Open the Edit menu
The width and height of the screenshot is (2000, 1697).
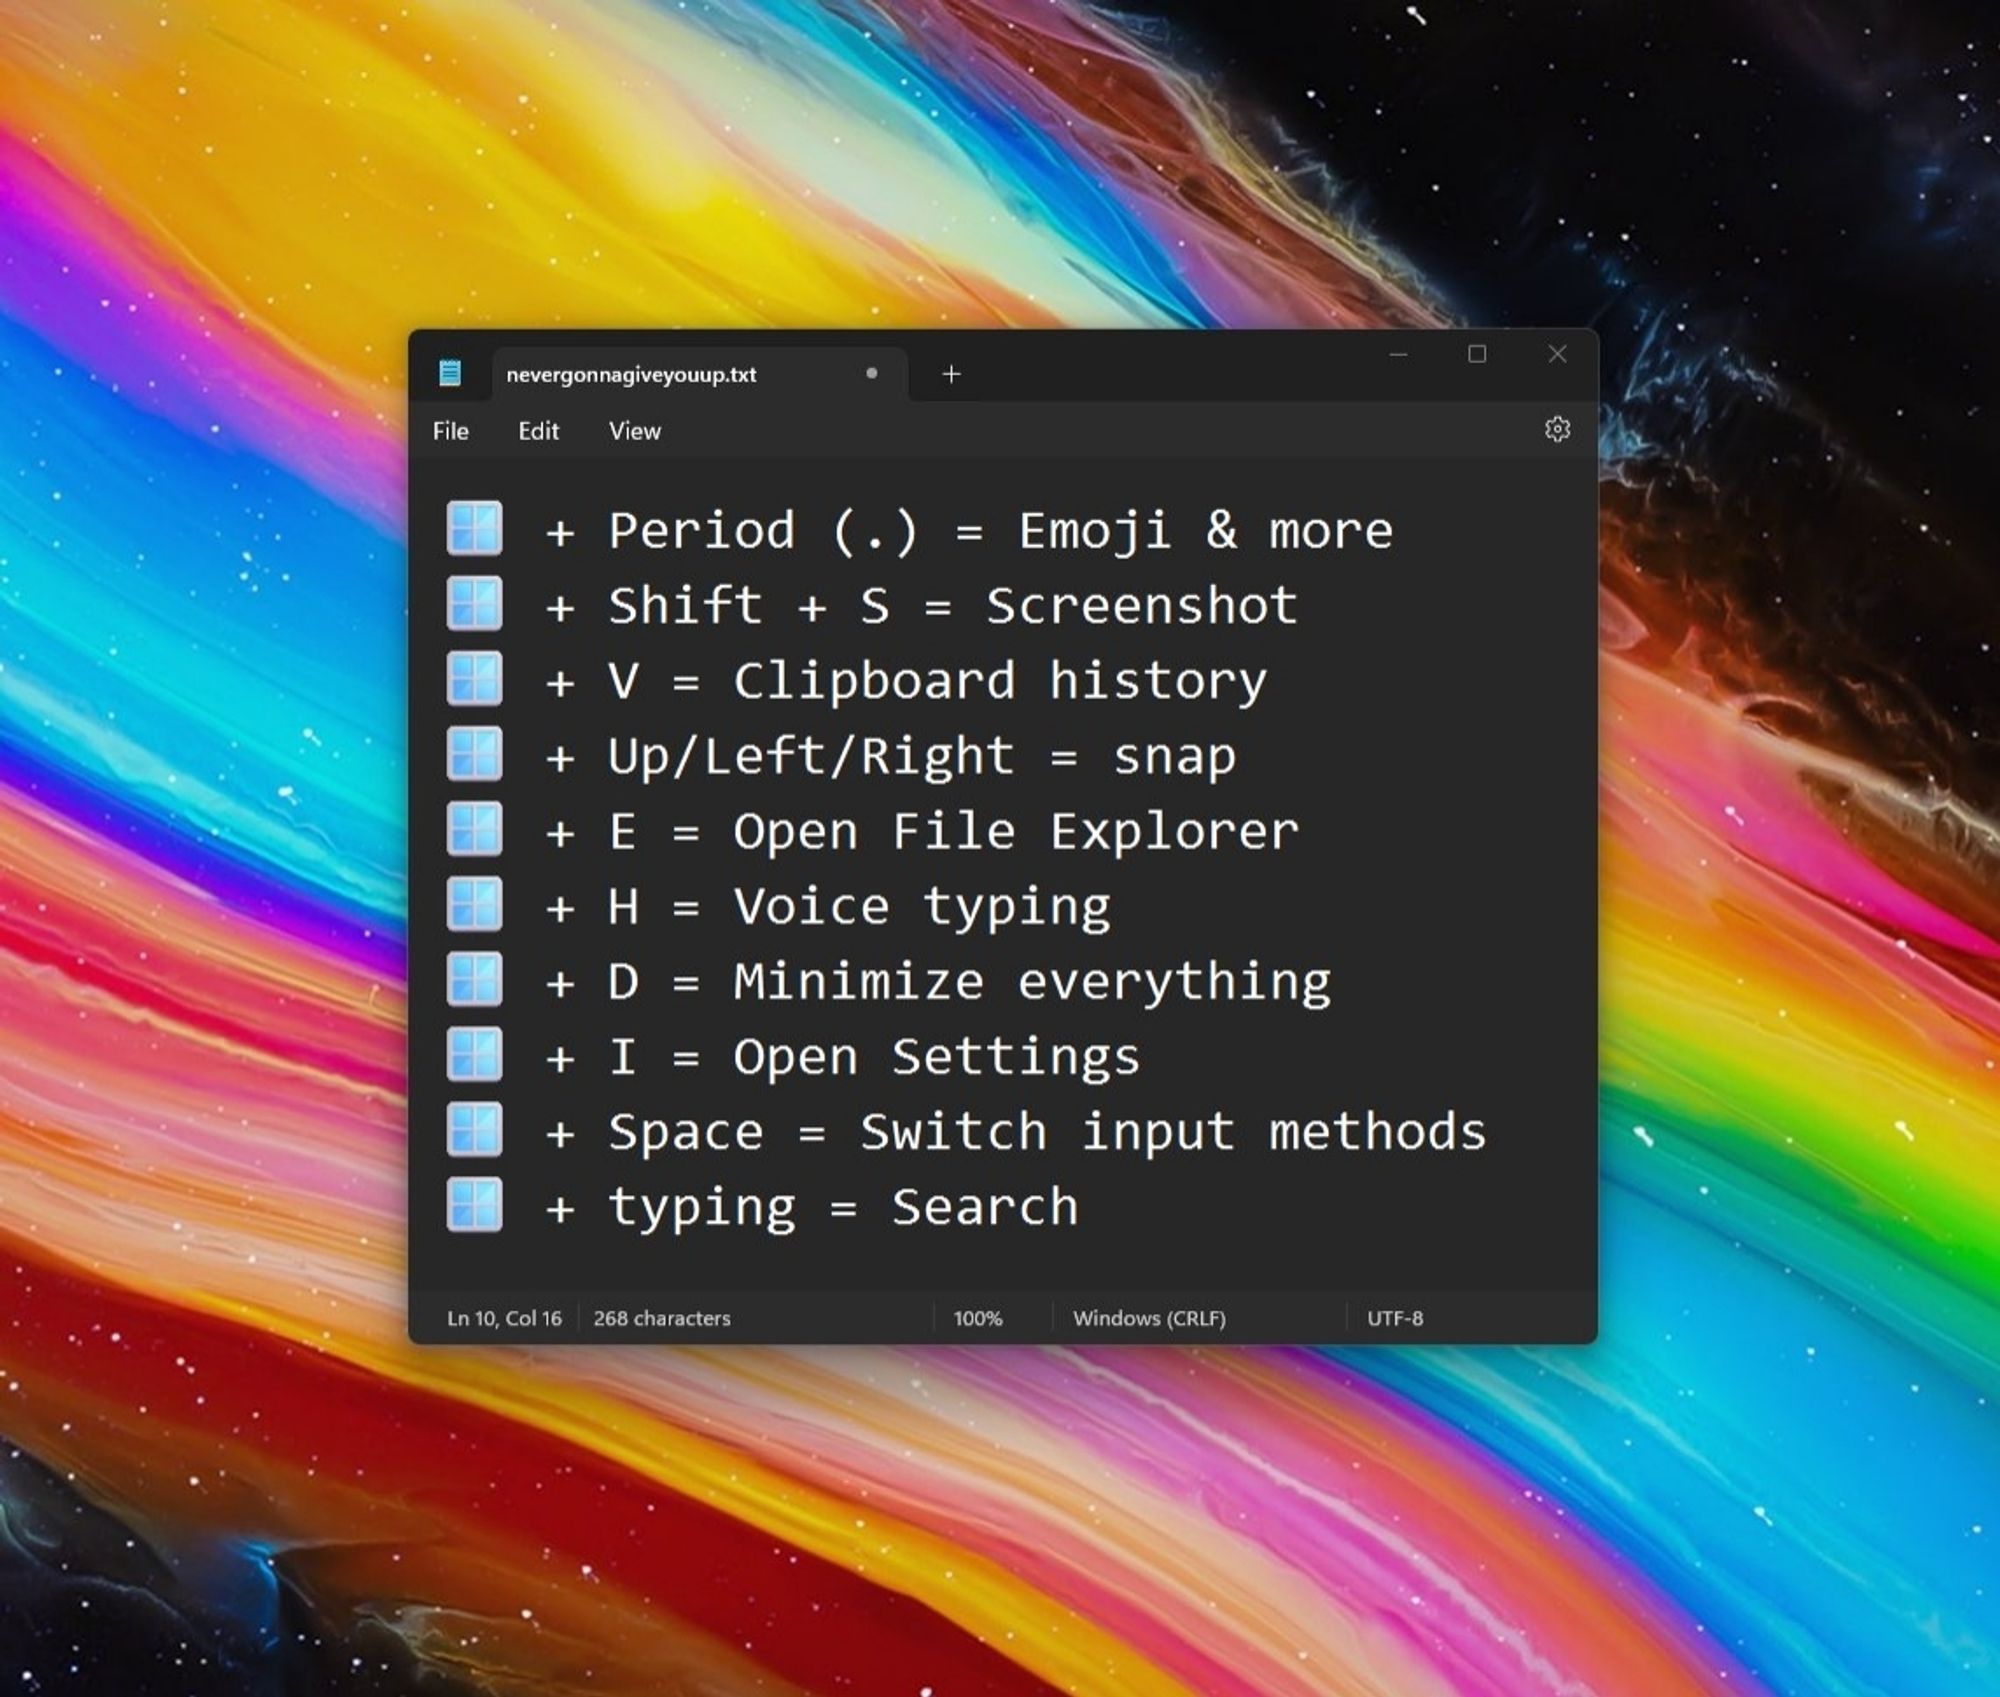(x=538, y=431)
